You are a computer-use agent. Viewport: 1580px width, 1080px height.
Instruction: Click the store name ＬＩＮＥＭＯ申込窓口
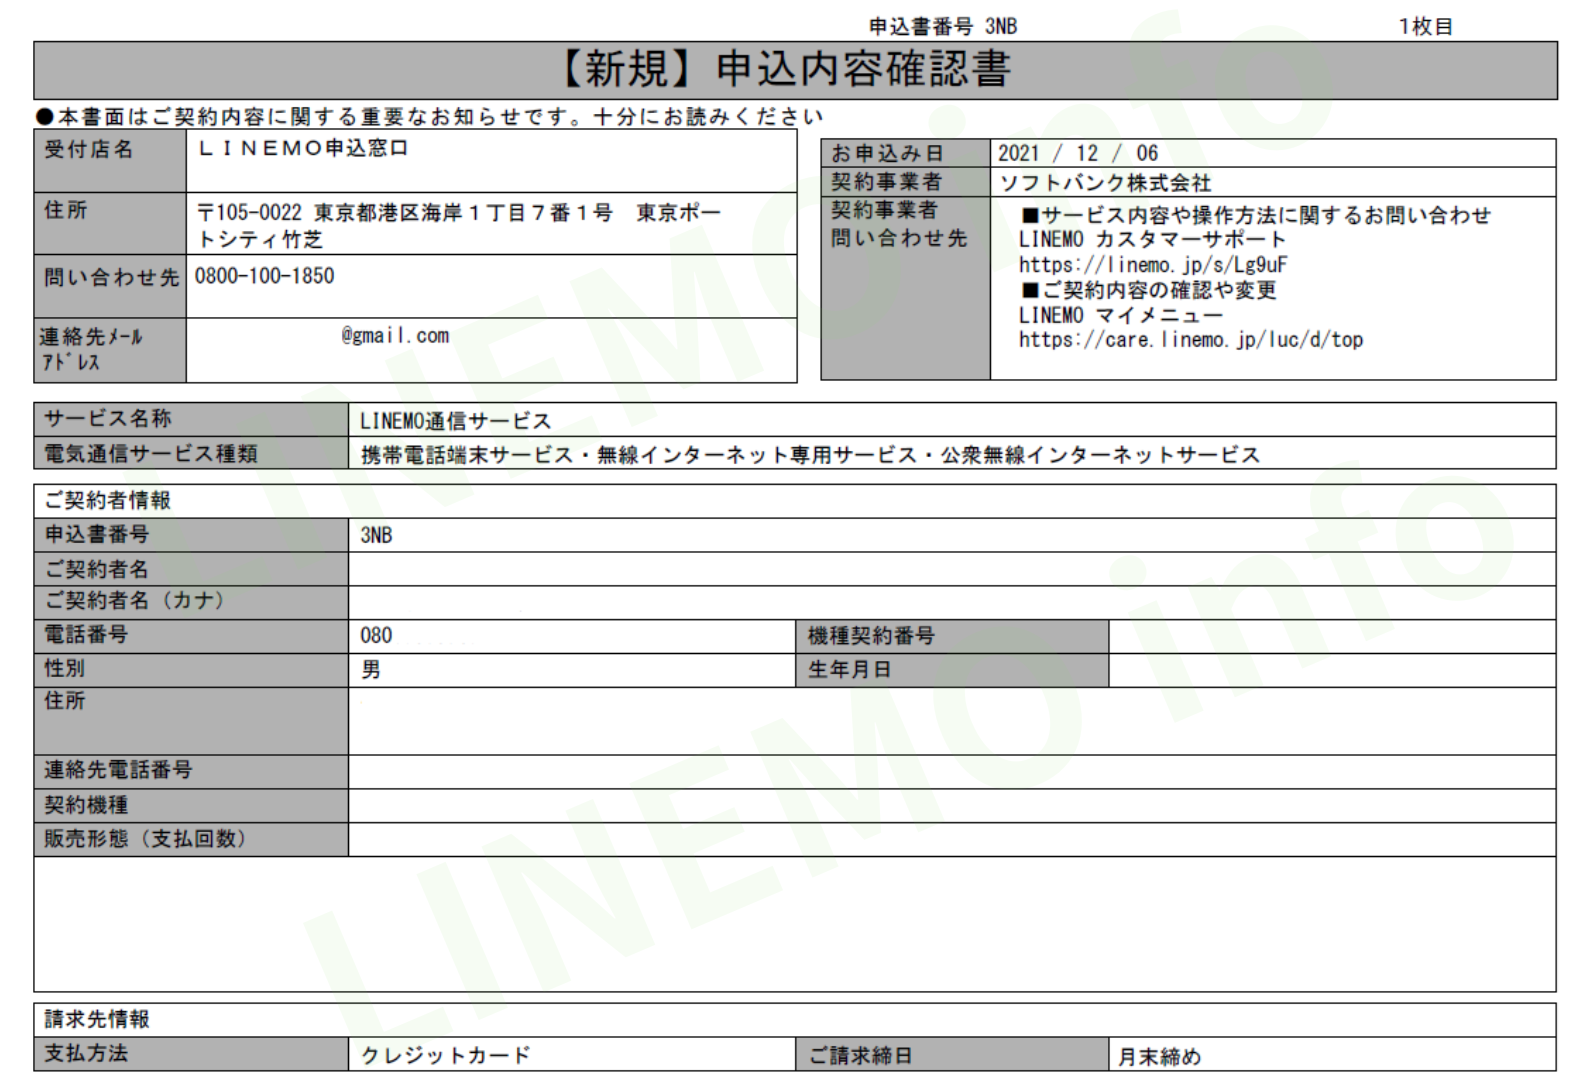tap(303, 148)
